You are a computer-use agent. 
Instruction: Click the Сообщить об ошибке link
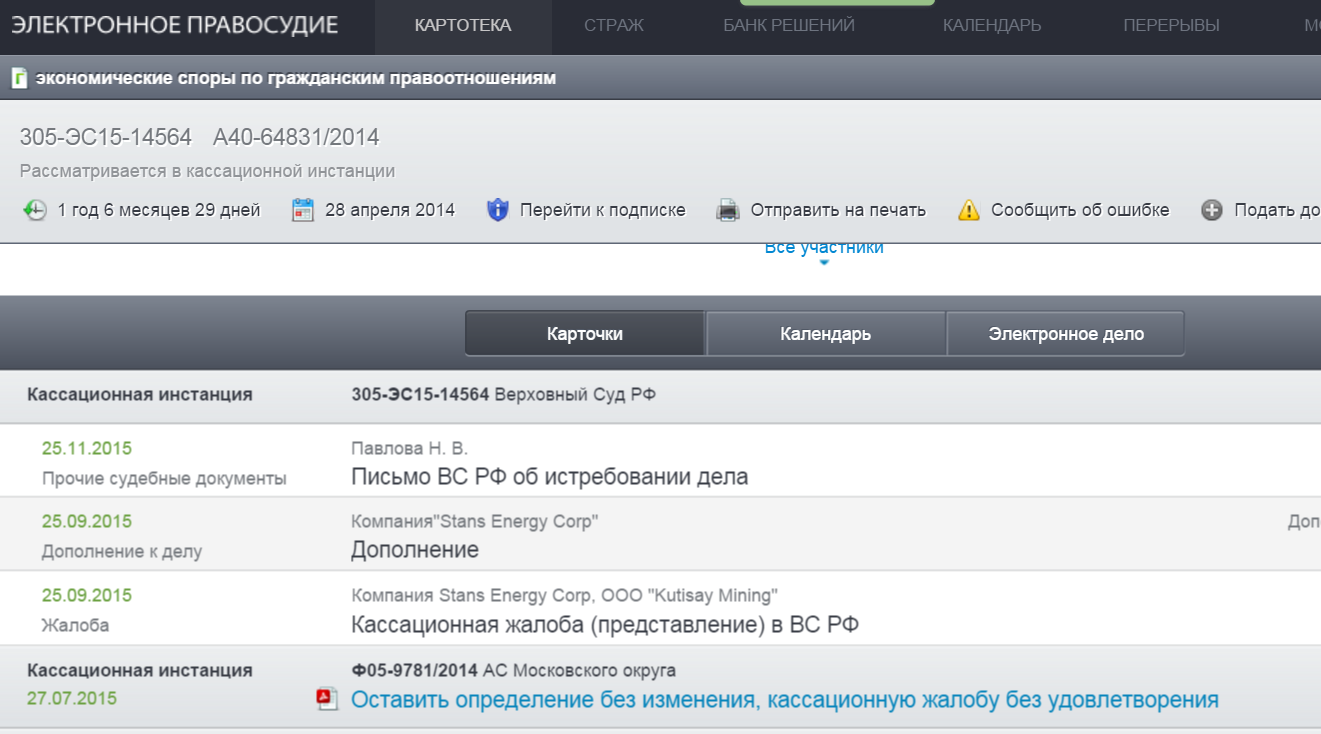click(1080, 210)
